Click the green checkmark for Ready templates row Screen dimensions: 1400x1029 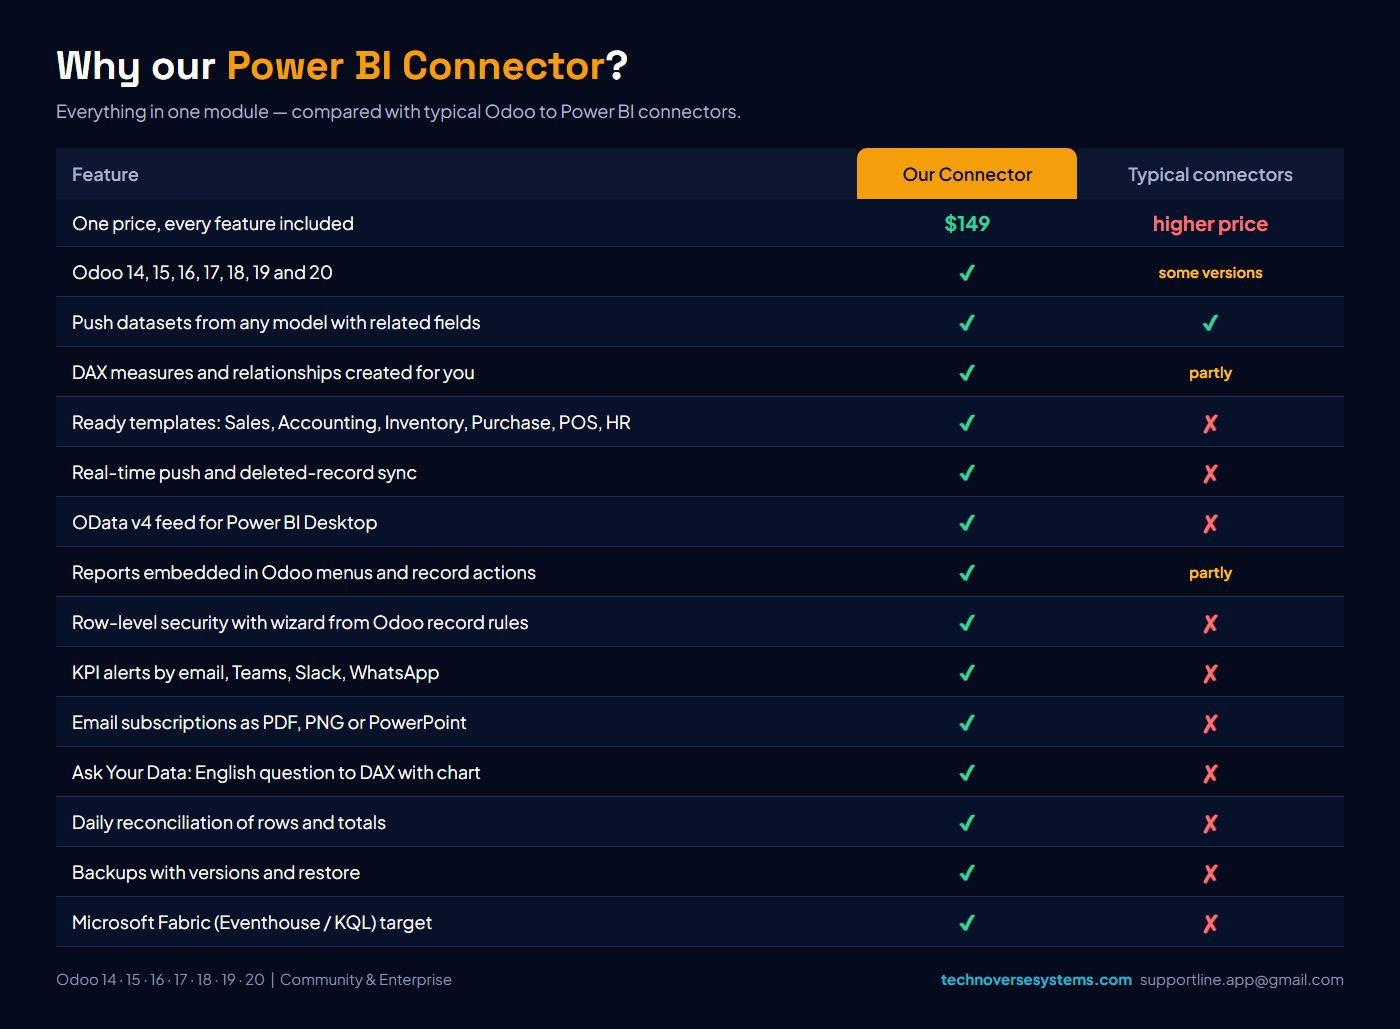pyautogui.click(x=967, y=423)
